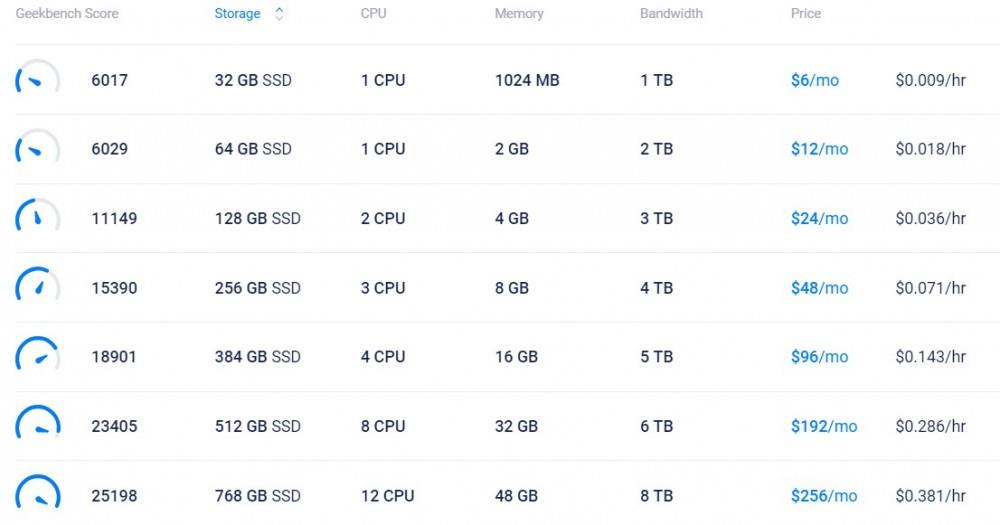Sort by the Geekbench Score header

click(67, 14)
